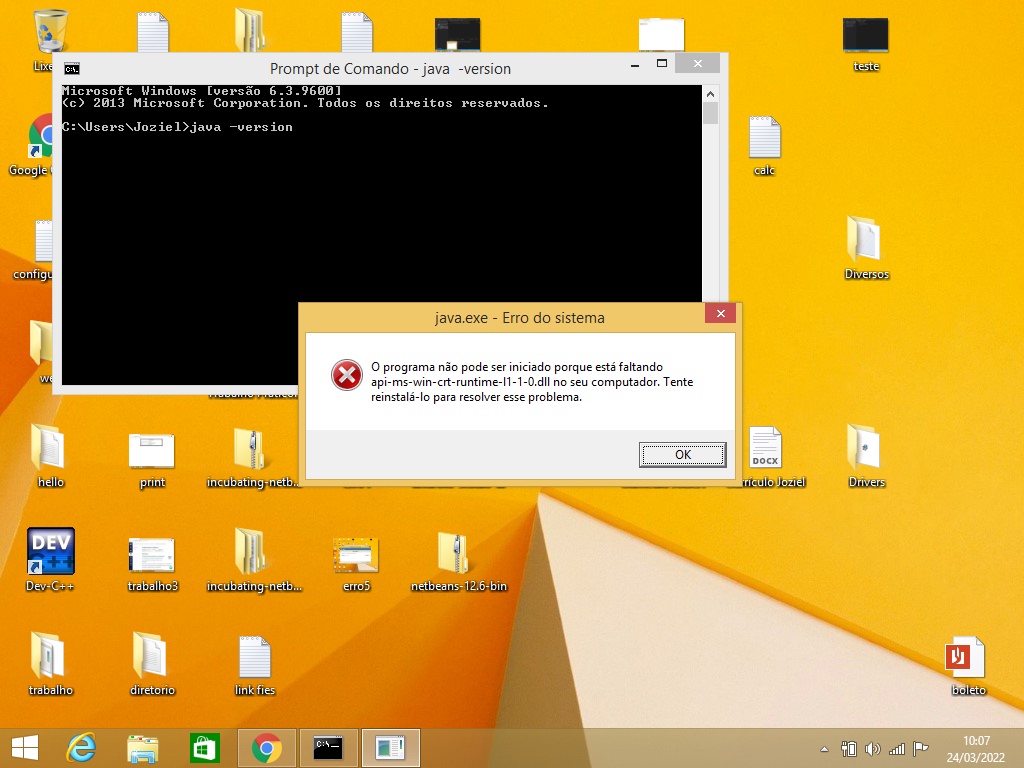
Task: Open the battery power tray icon
Action: coord(848,748)
